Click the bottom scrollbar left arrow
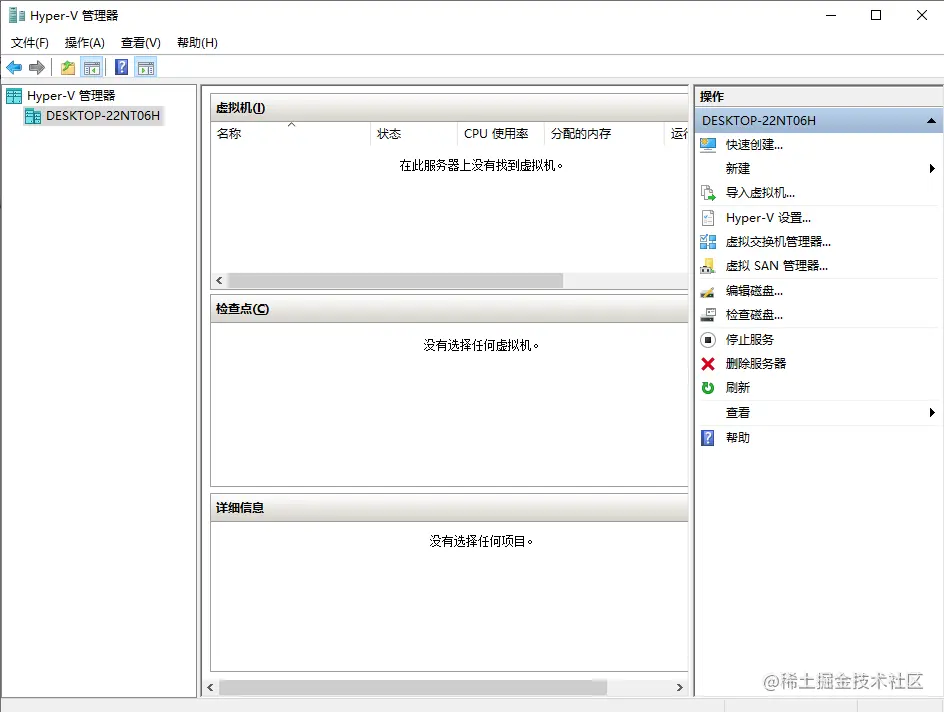The image size is (944, 712). tap(210, 687)
